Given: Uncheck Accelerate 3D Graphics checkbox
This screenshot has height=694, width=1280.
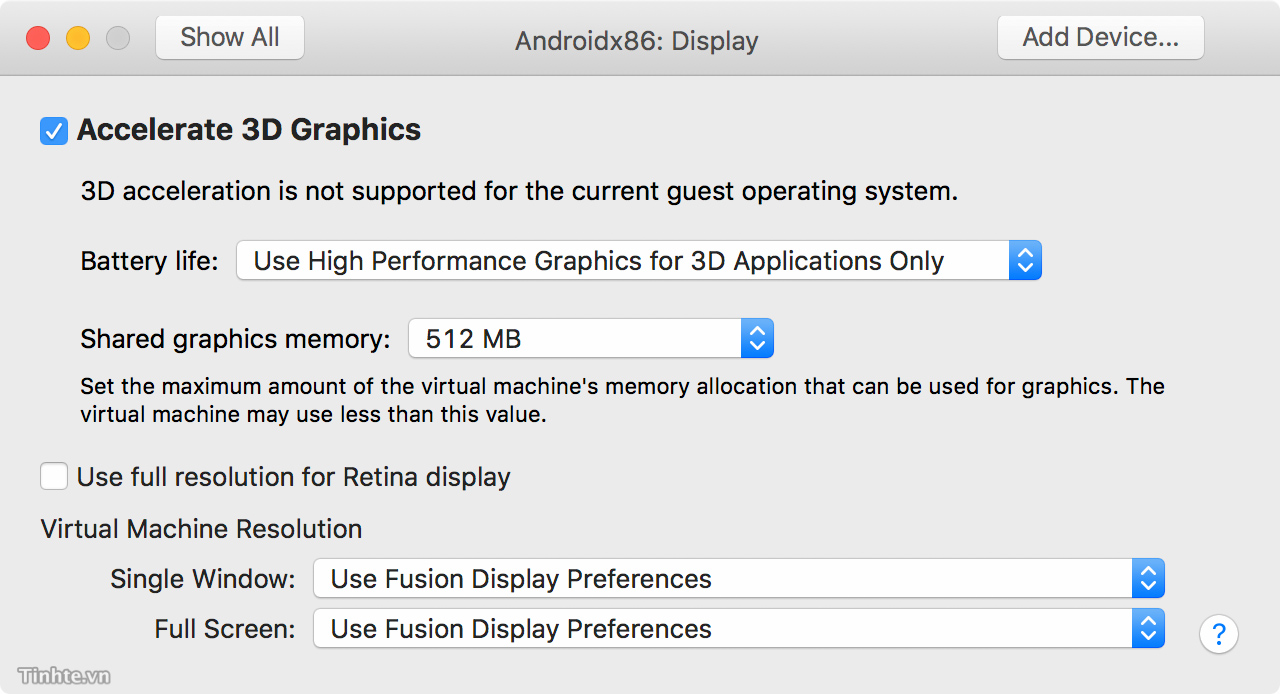Looking at the screenshot, I should (54, 131).
